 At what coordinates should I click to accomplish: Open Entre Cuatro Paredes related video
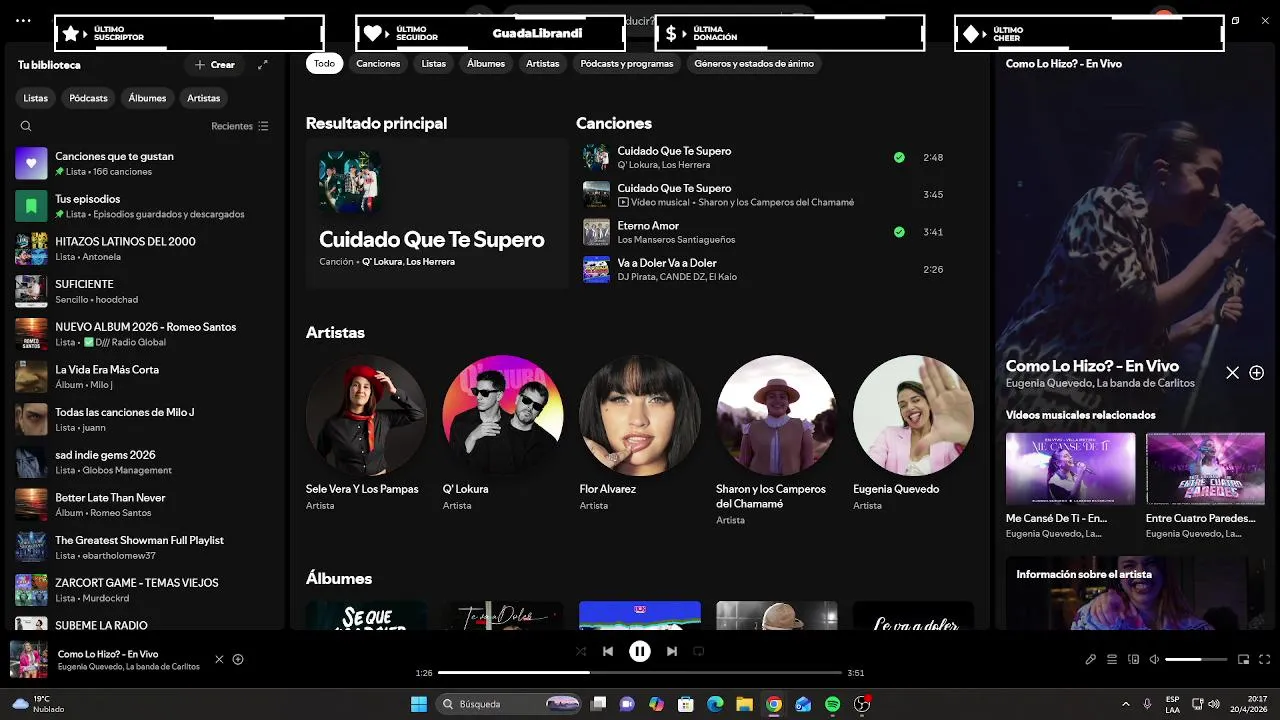[1205, 487]
